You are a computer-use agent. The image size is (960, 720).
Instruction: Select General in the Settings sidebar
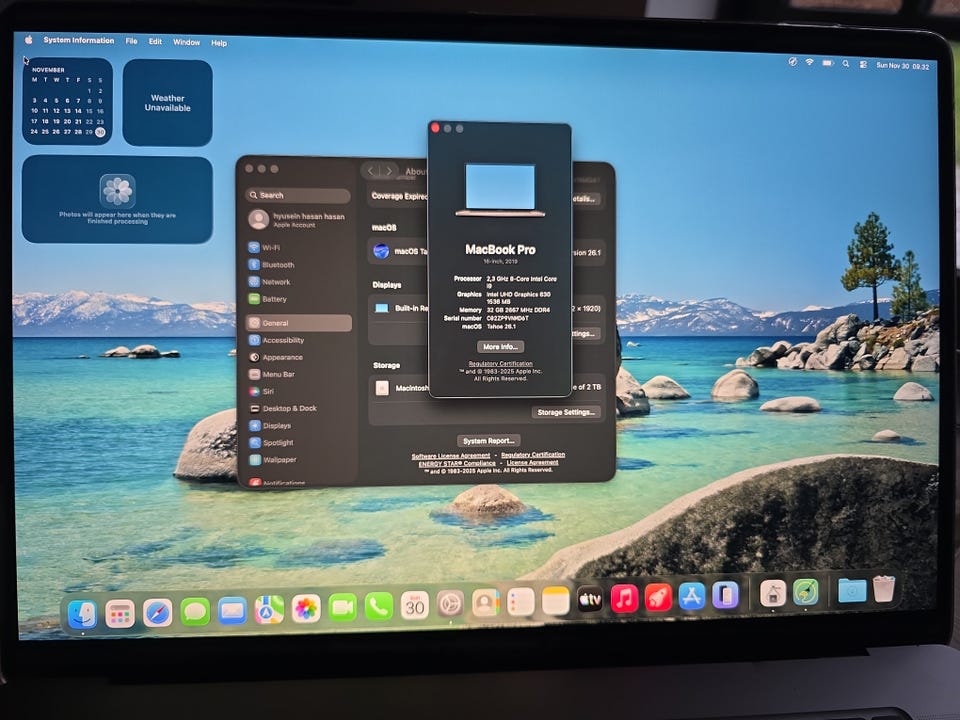coord(299,323)
